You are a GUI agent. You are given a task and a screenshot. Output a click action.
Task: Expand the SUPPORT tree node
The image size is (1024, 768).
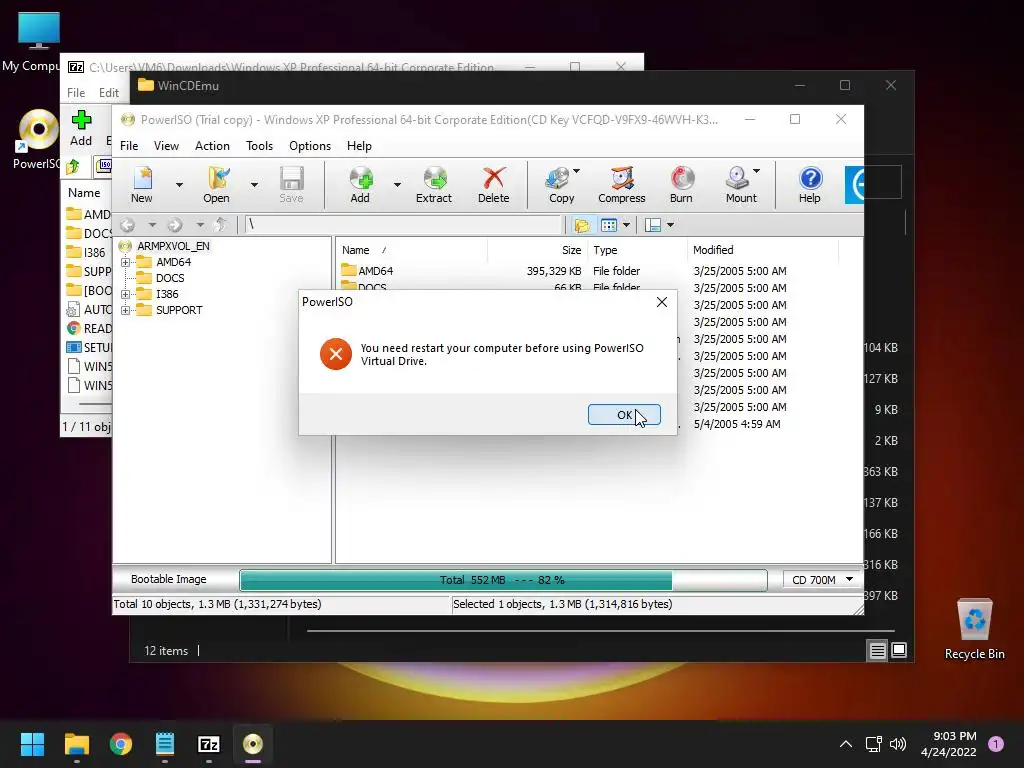pyautogui.click(x=125, y=310)
